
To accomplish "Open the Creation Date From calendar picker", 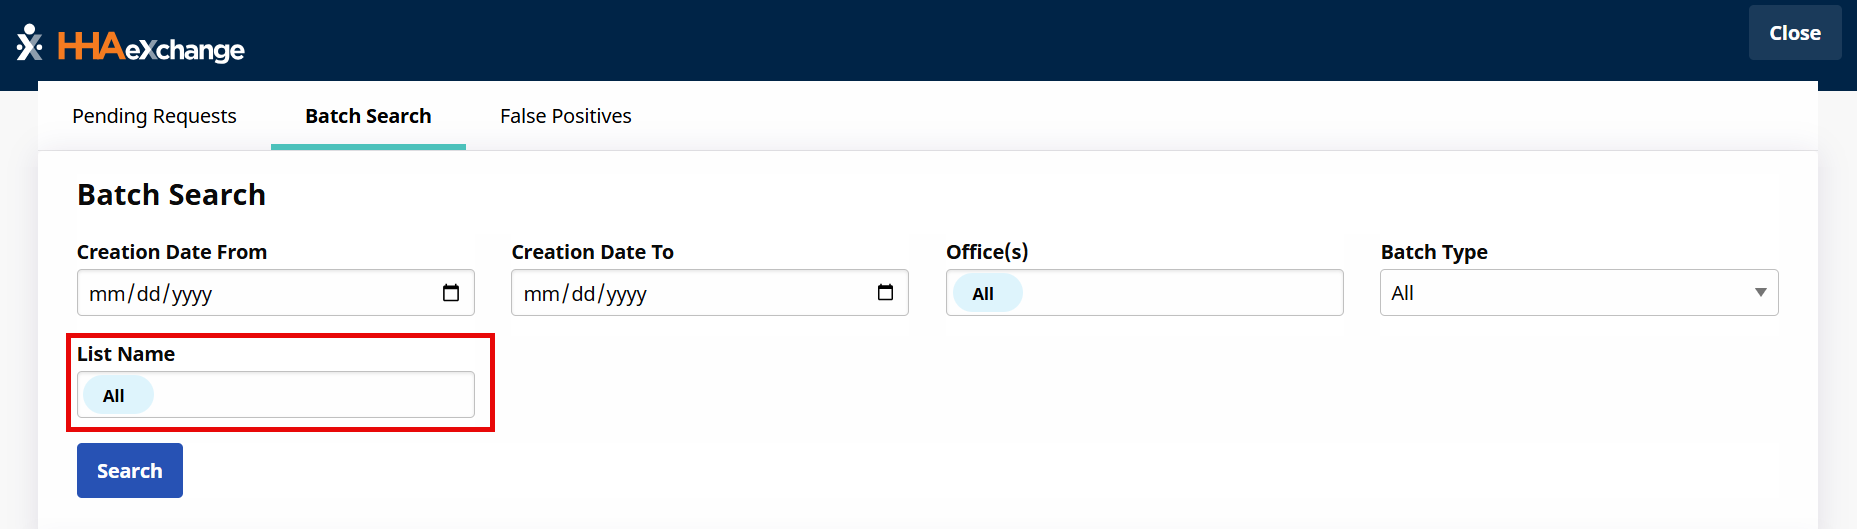I will coord(451,293).
